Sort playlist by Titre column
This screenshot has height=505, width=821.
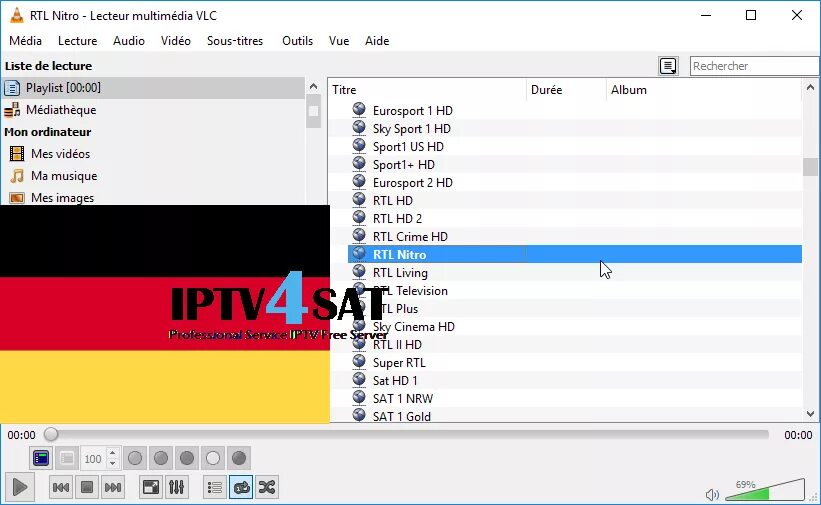click(x=427, y=90)
